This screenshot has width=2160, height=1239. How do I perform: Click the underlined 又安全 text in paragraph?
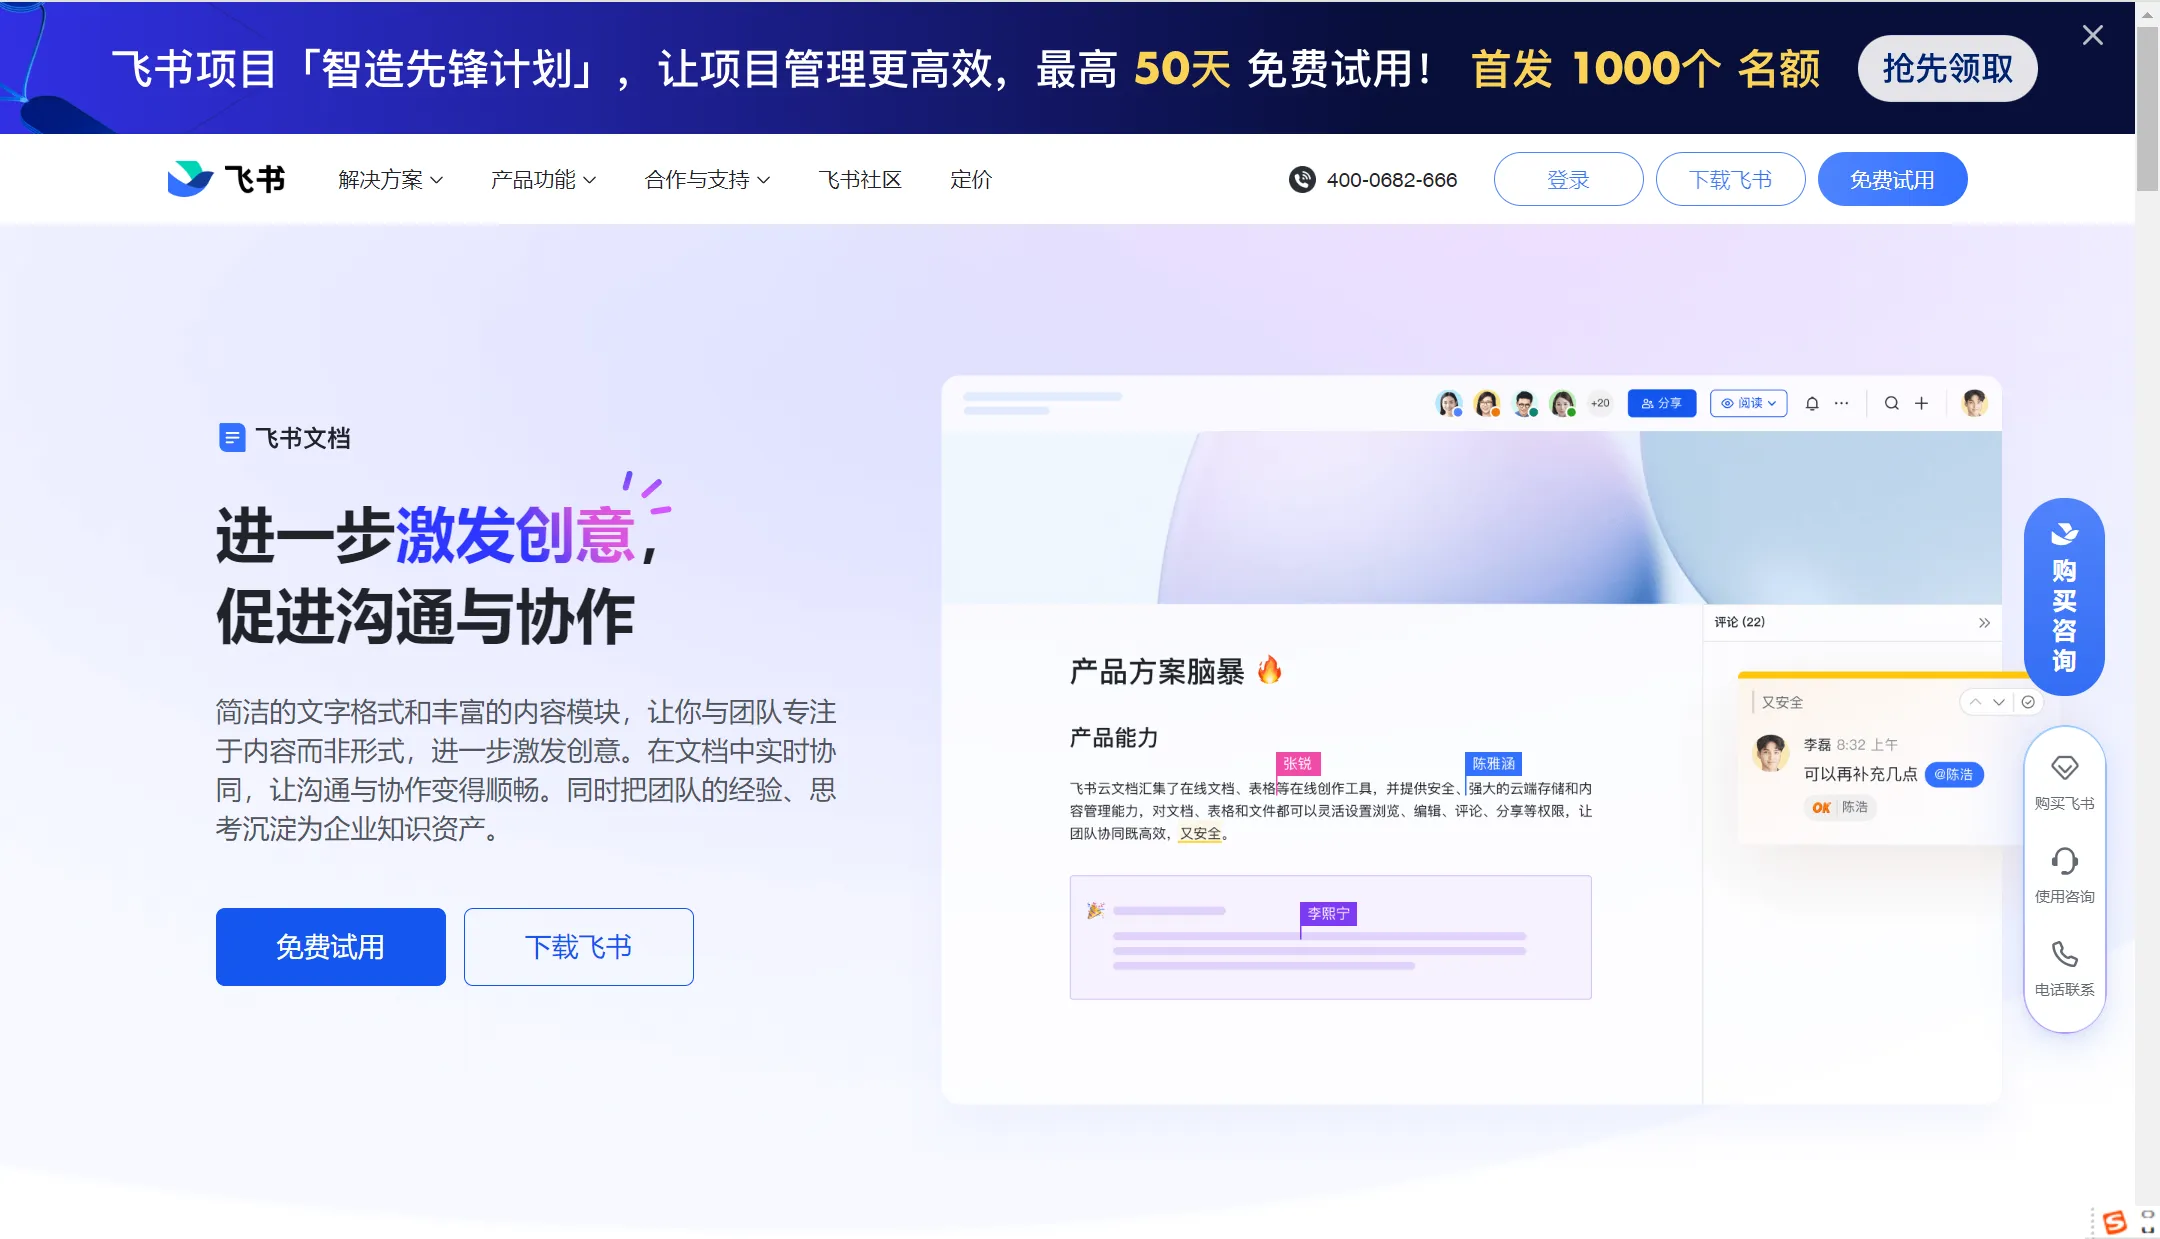(1200, 834)
